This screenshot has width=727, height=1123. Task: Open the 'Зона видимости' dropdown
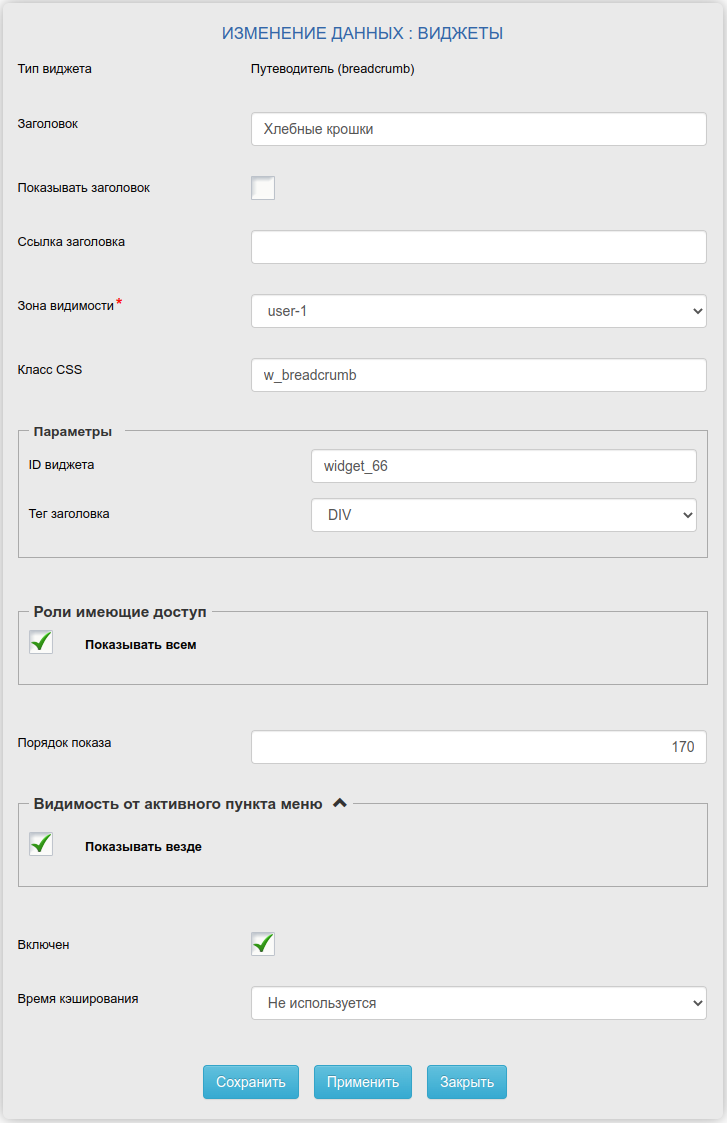[x=478, y=311]
